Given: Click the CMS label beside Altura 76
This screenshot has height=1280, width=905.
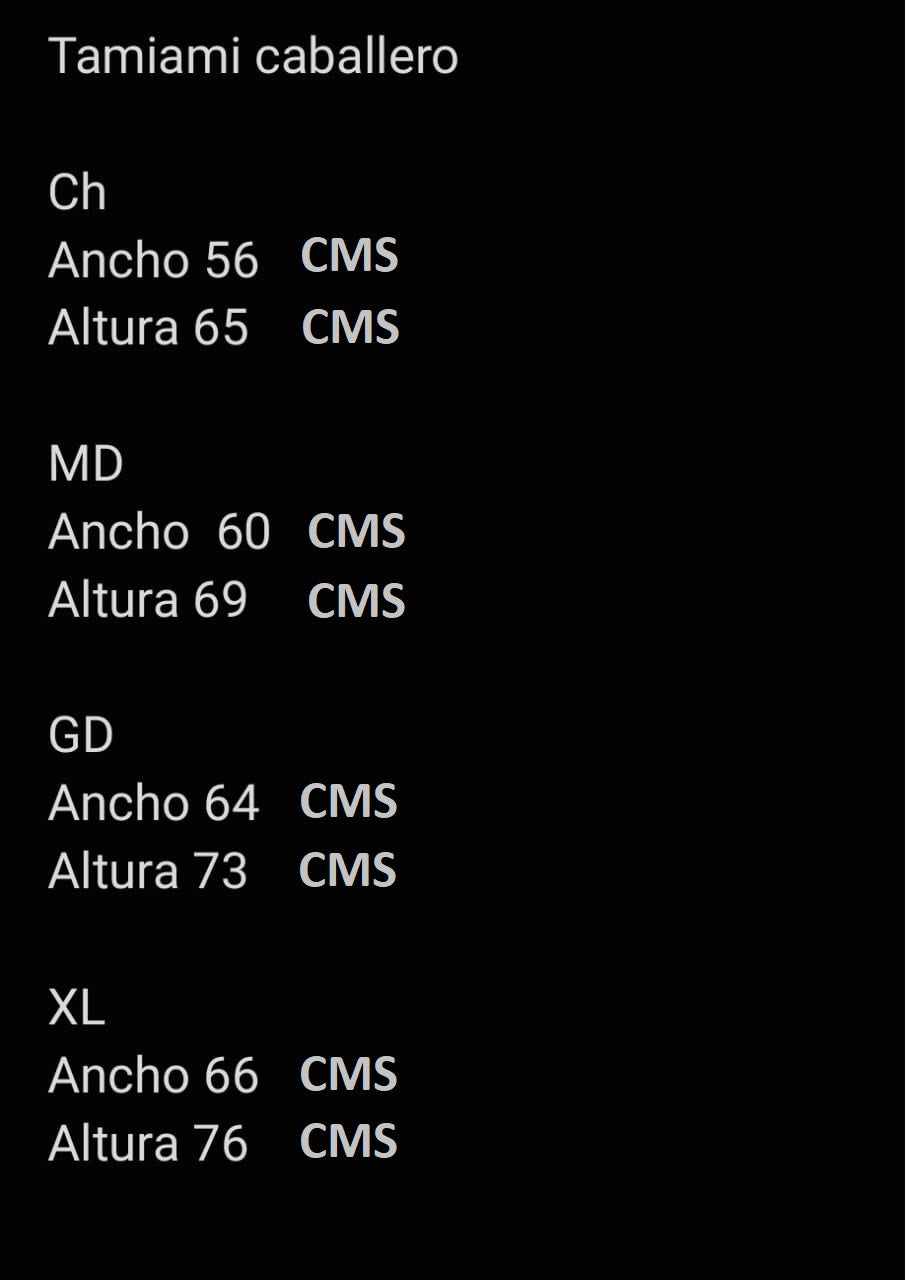Looking at the screenshot, I should pos(349,1142).
